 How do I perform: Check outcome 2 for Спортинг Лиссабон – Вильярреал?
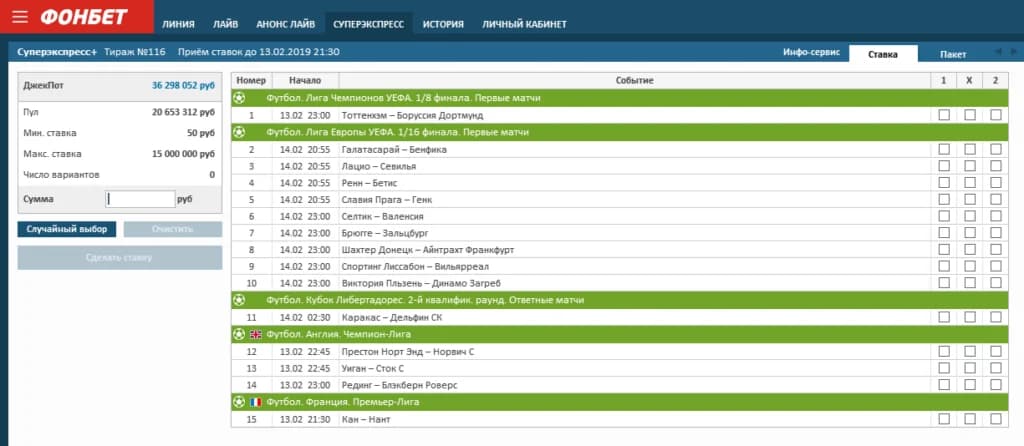tap(995, 266)
